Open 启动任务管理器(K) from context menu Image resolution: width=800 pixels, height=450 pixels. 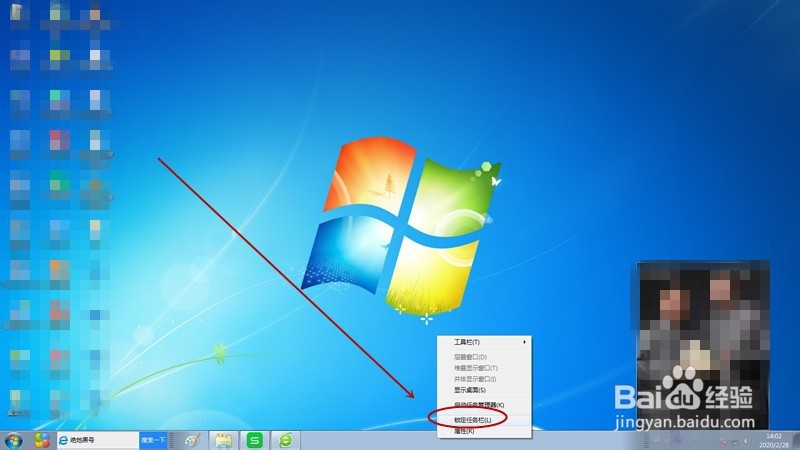(484, 405)
